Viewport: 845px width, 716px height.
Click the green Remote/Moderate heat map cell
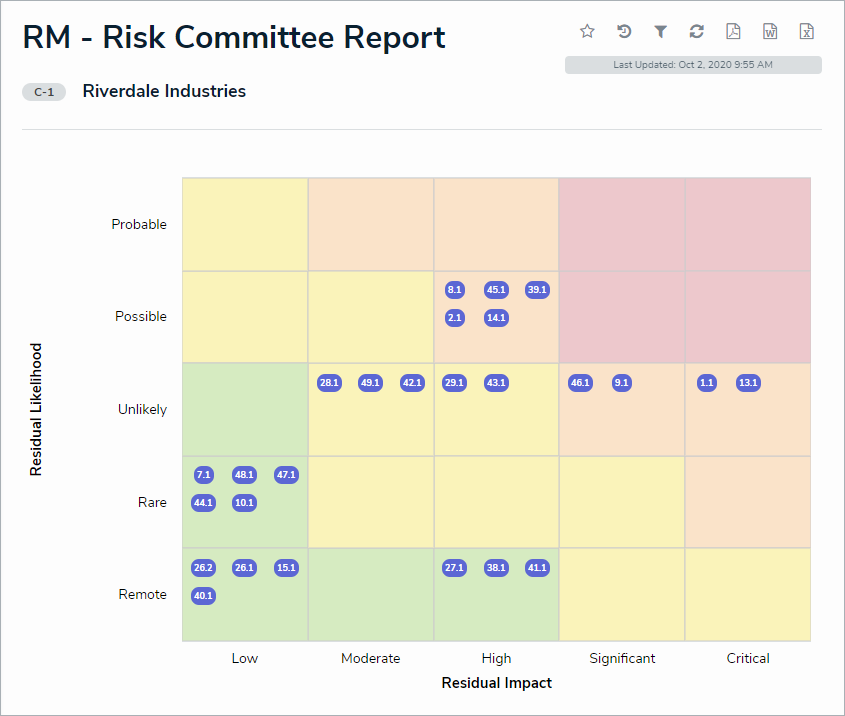click(371, 595)
